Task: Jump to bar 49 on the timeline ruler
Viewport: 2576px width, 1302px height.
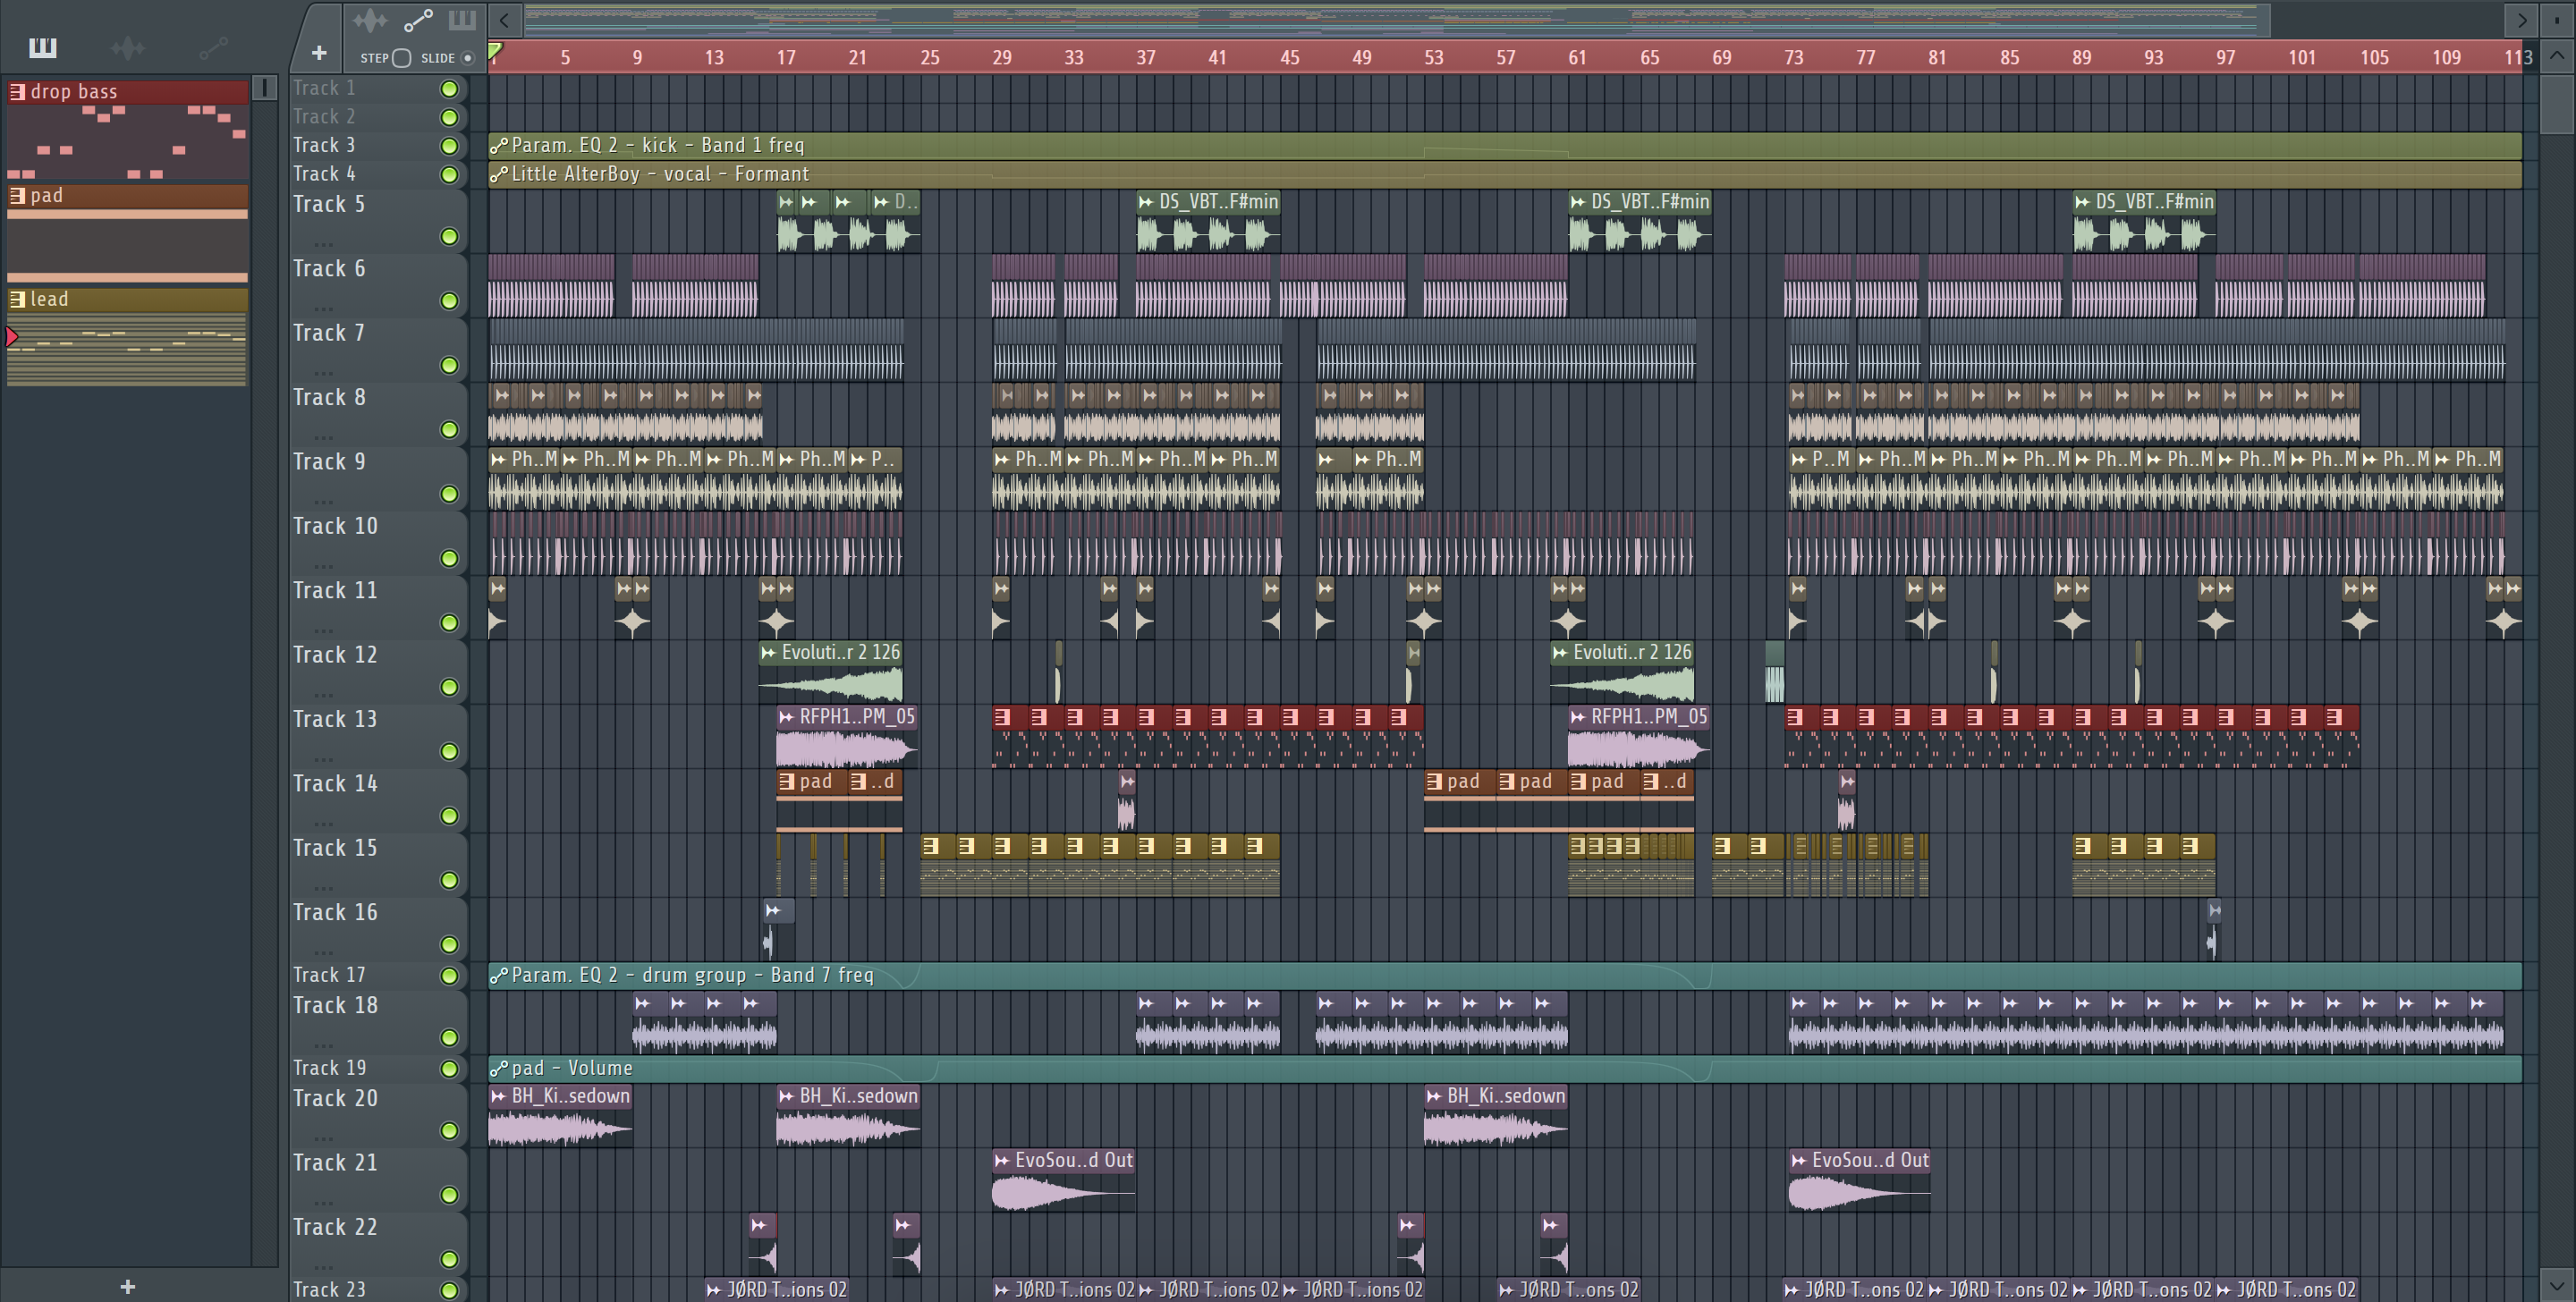Action: coord(1362,58)
